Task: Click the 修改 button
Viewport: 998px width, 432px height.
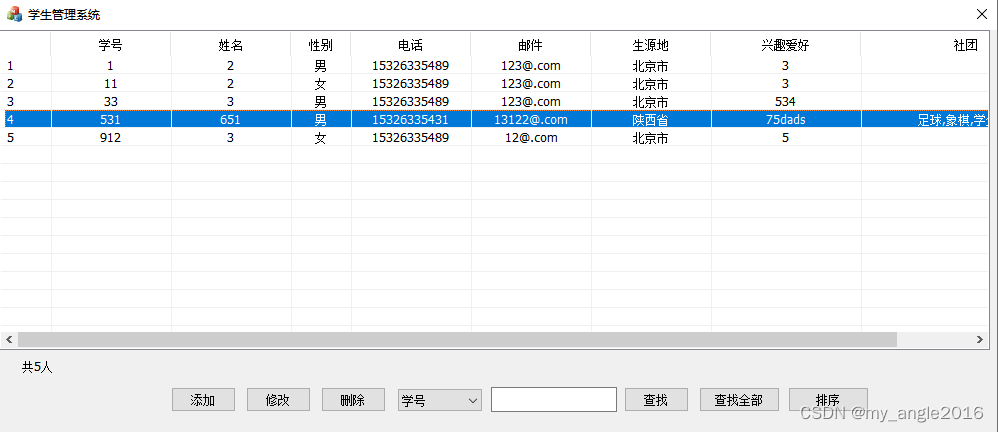Action: 278,400
